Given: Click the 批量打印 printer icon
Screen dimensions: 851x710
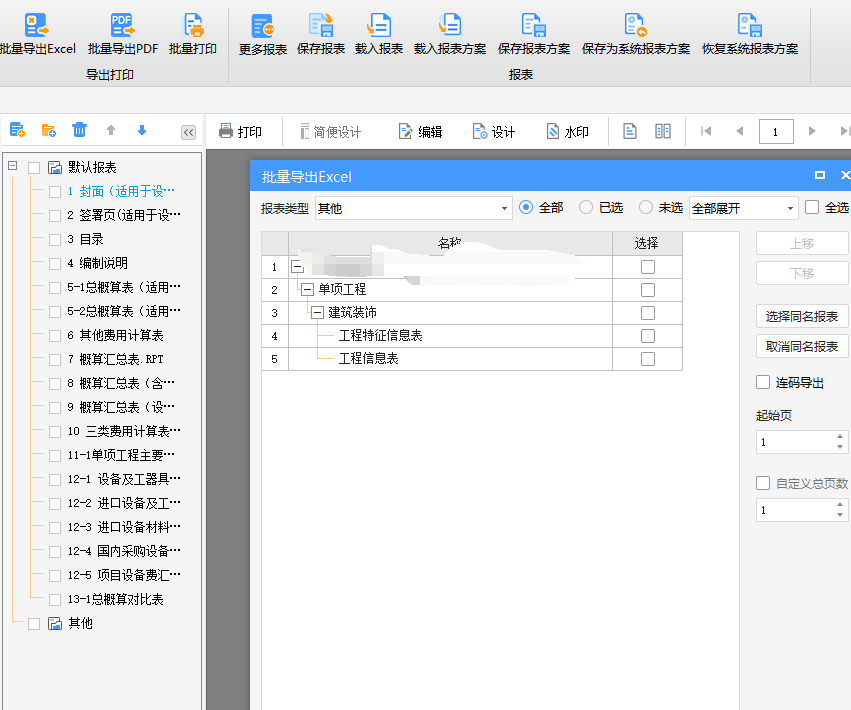Looking at the screenshot, I should pyautogui.click(x=193, y=25).
